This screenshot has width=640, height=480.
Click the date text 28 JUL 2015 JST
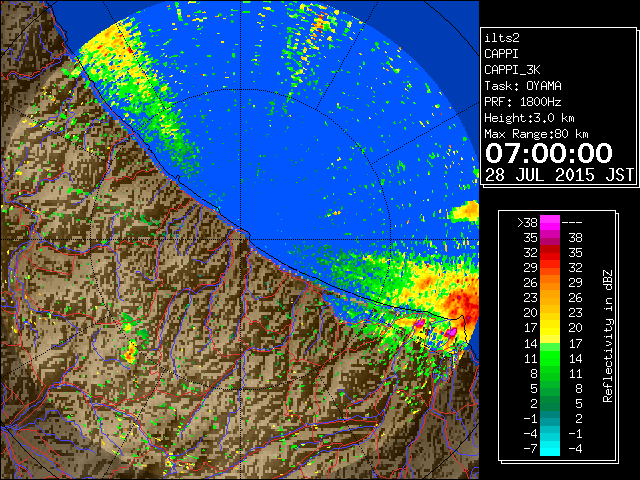click(559, 175)
